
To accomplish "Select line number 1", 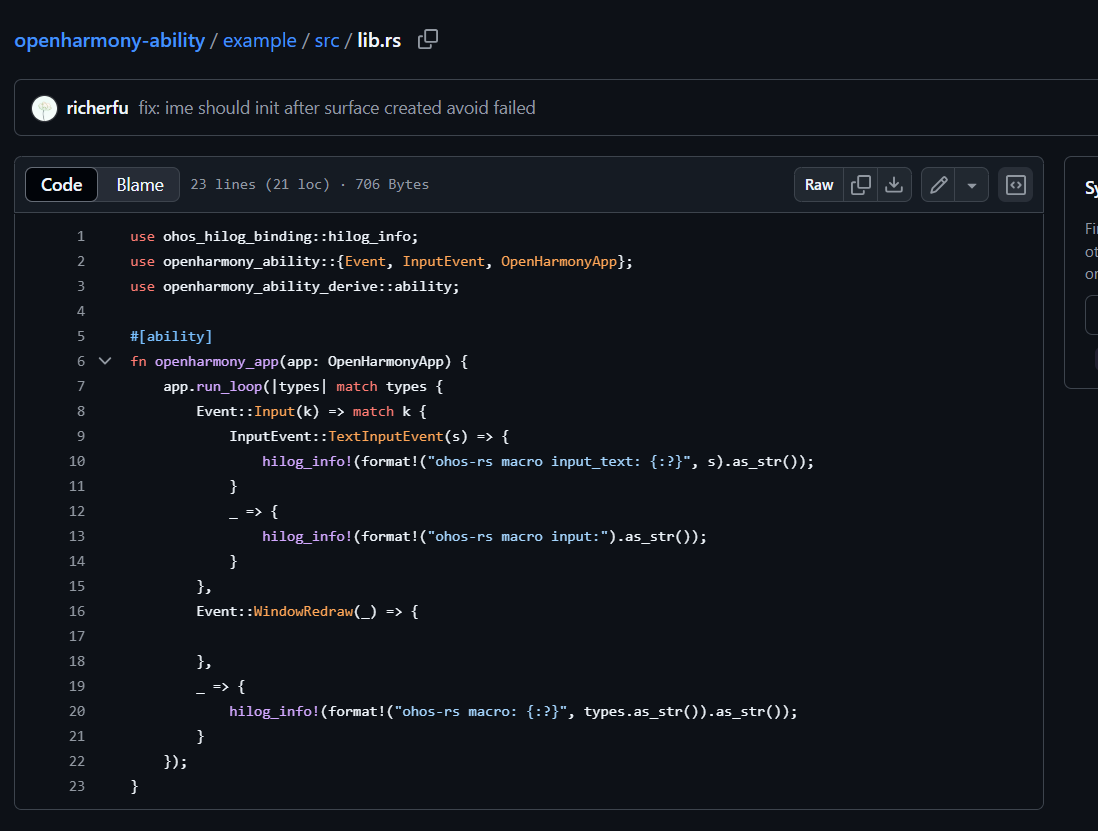I will [81, 237].
